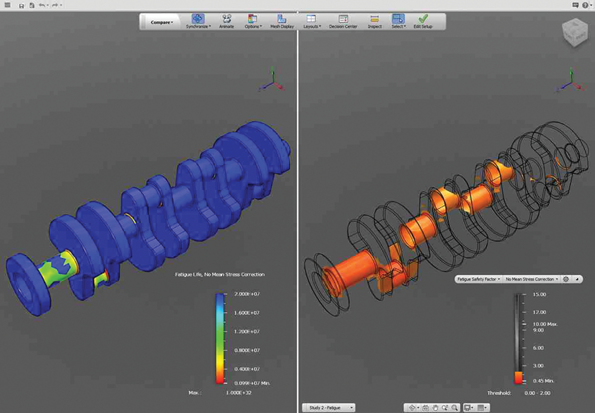Click the Redo arrow icon
Screen dimensions: 595x413
coord(55,5)
